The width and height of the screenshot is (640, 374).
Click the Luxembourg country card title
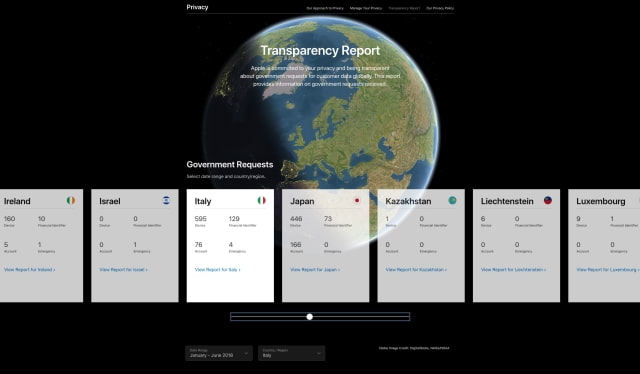[601, 201]
